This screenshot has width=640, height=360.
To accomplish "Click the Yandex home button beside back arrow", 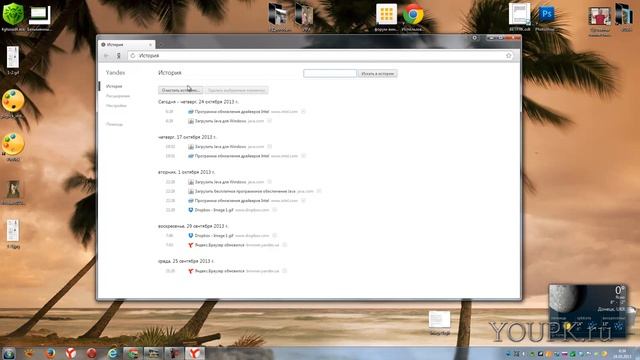I will 119,56.
